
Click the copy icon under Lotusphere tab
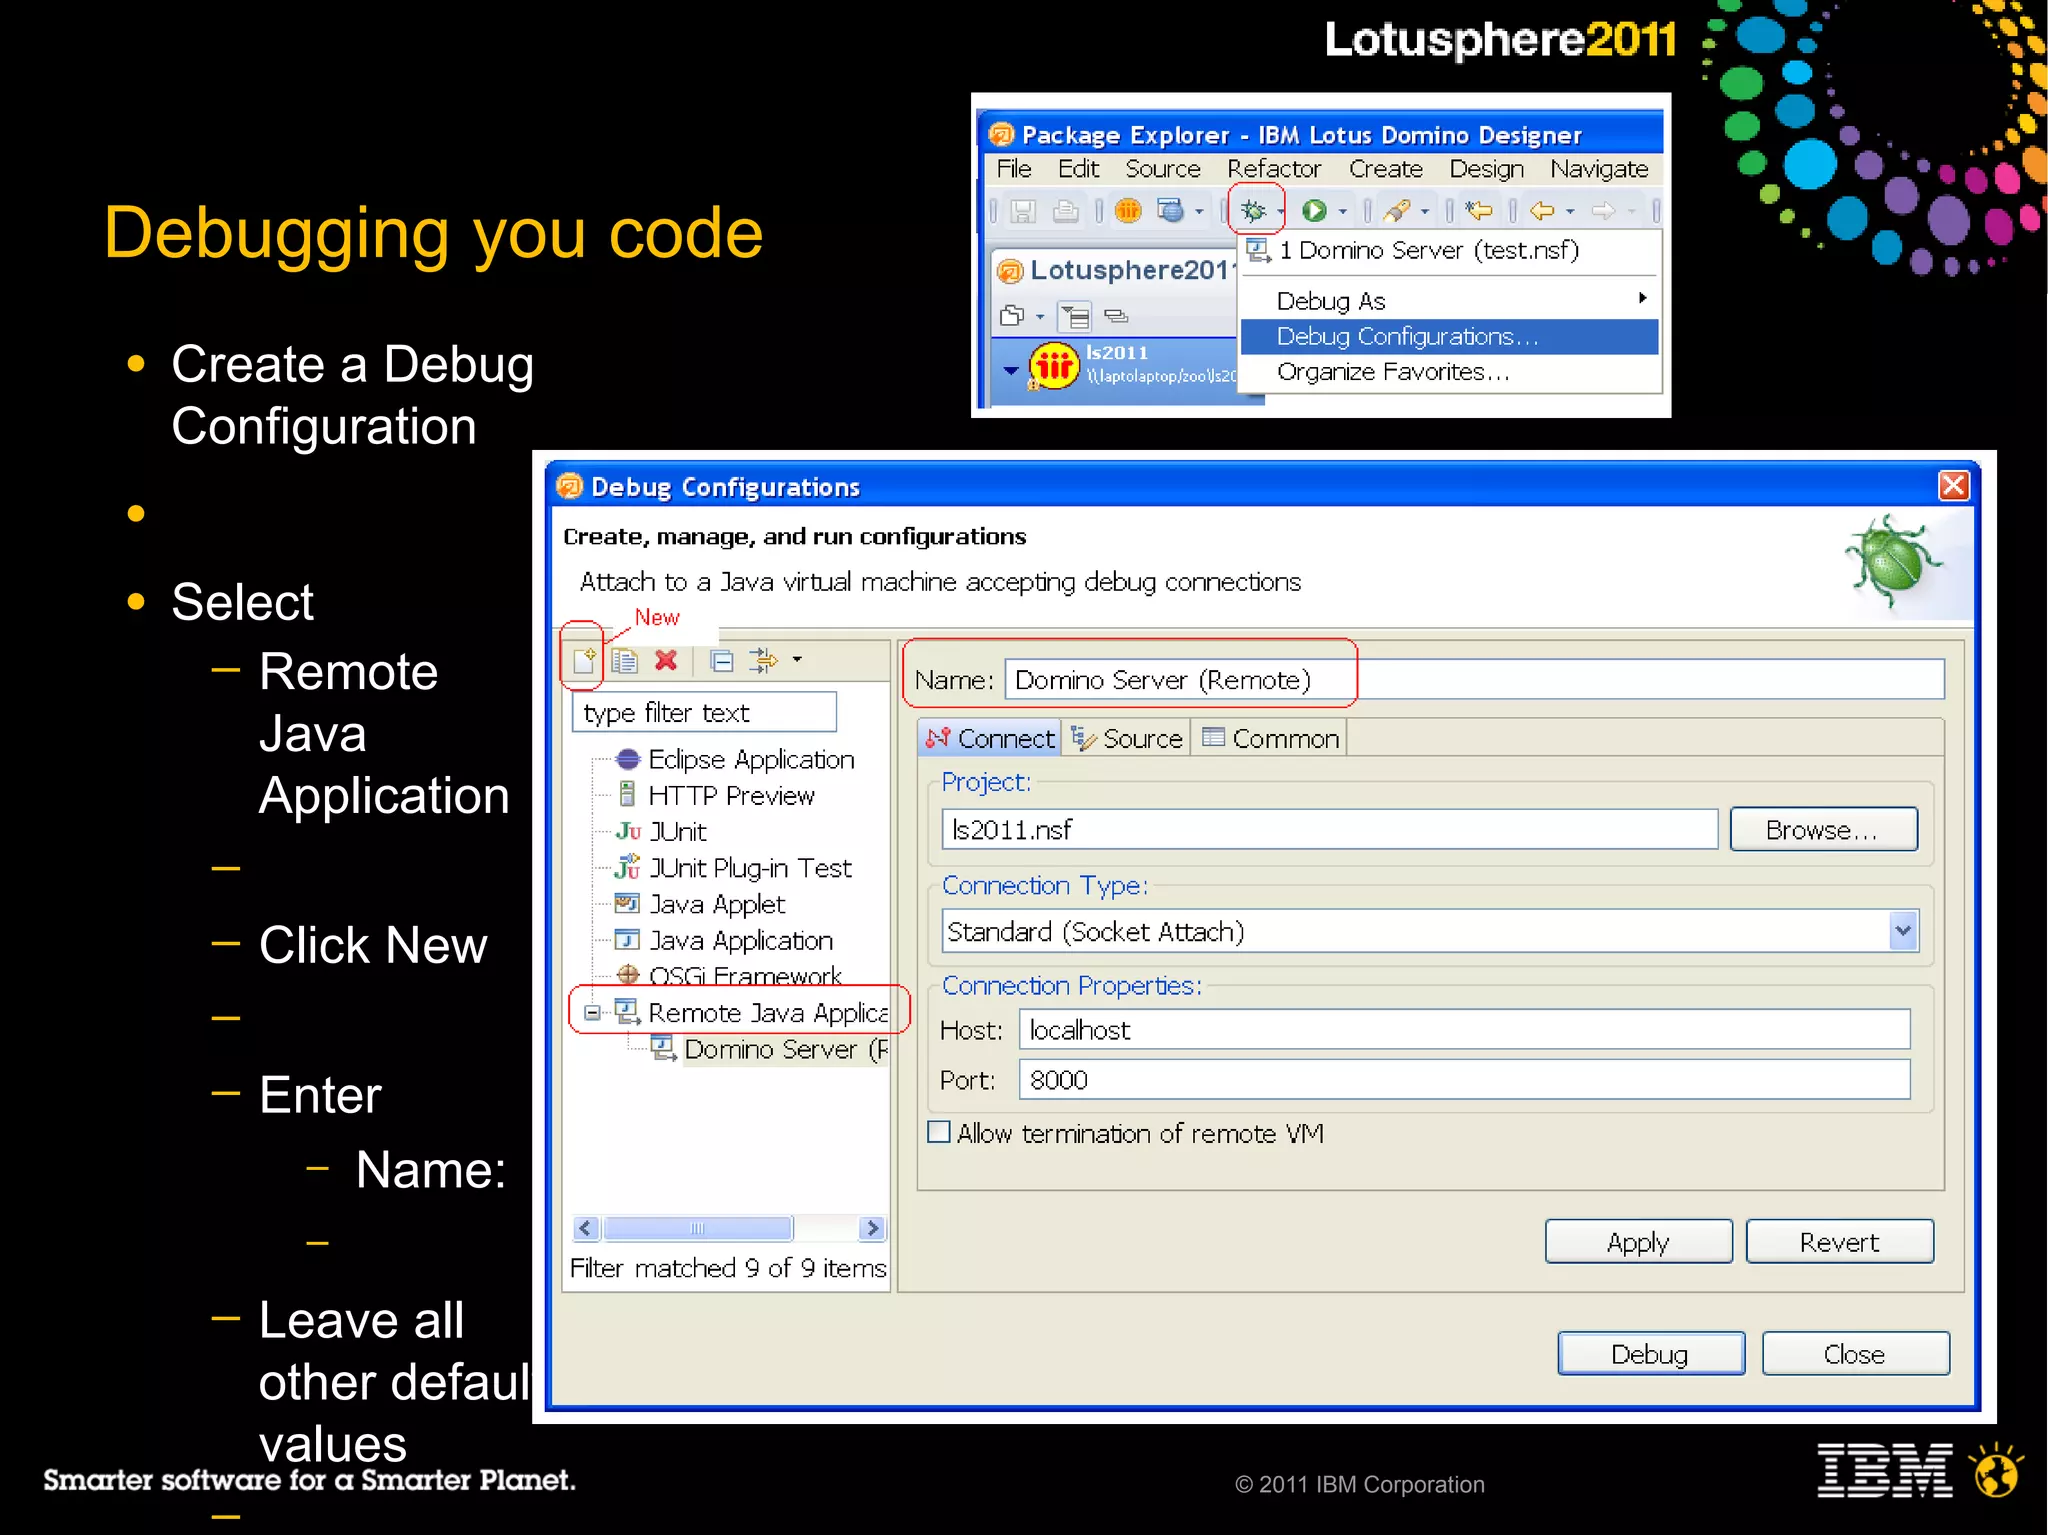pyautogui.click(x=1012, y=316)
